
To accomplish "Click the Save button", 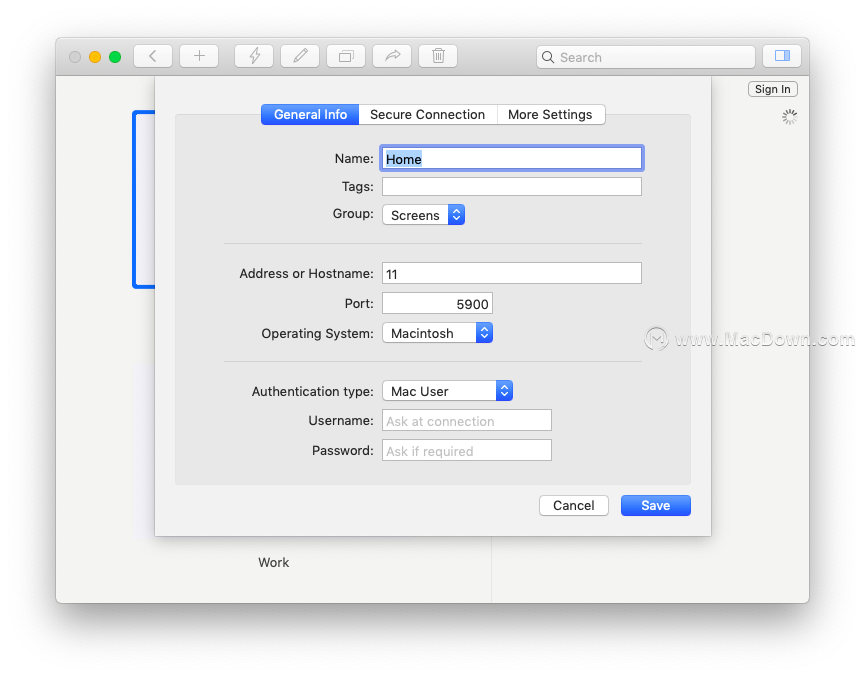I will click(x=656, y=506).
